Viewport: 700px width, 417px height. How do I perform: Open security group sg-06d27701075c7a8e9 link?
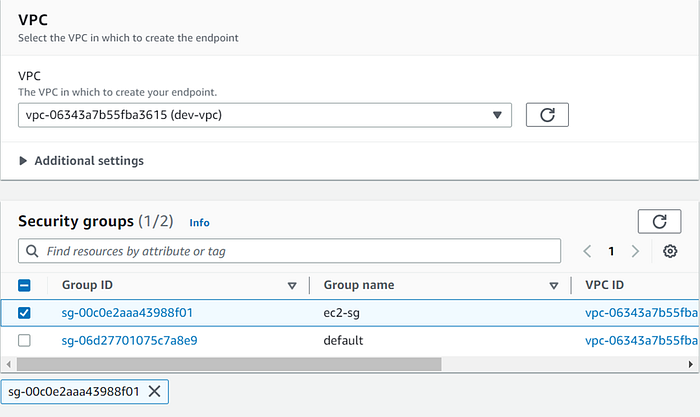tap(129, 340)
